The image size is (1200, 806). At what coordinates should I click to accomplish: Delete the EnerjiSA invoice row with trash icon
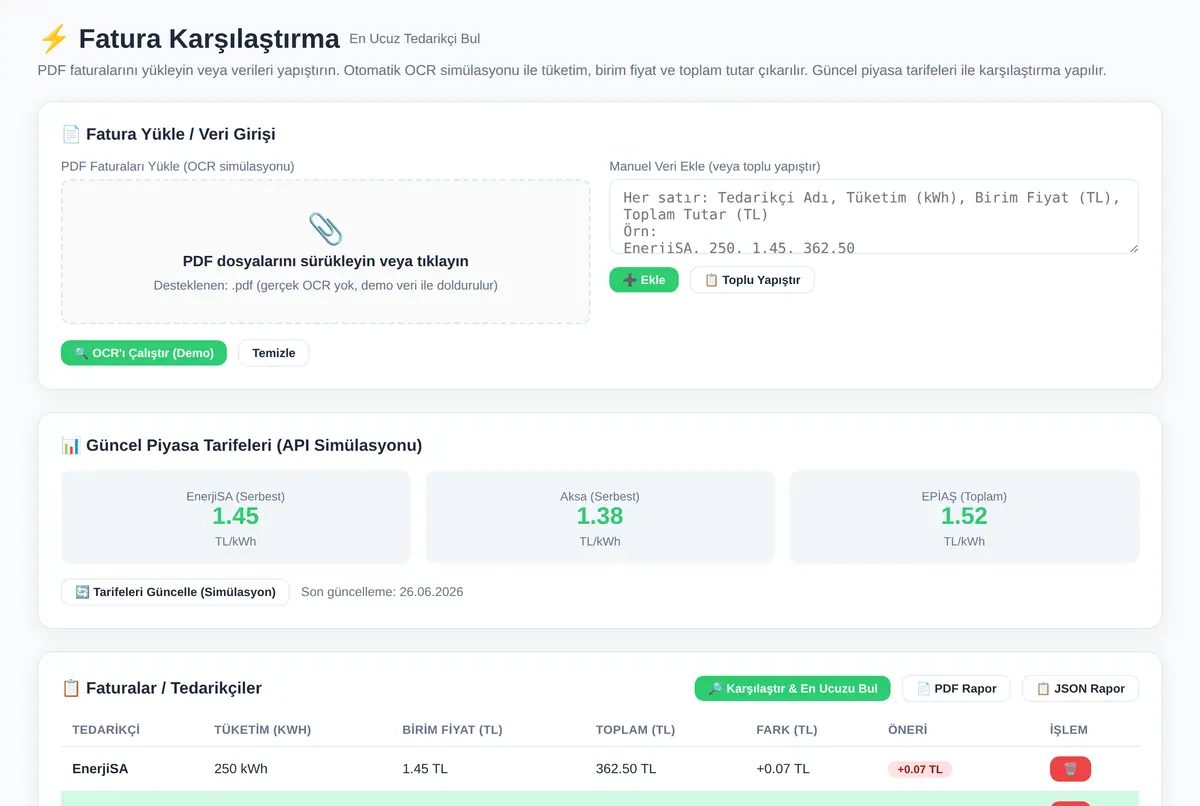pos(1070,769)
